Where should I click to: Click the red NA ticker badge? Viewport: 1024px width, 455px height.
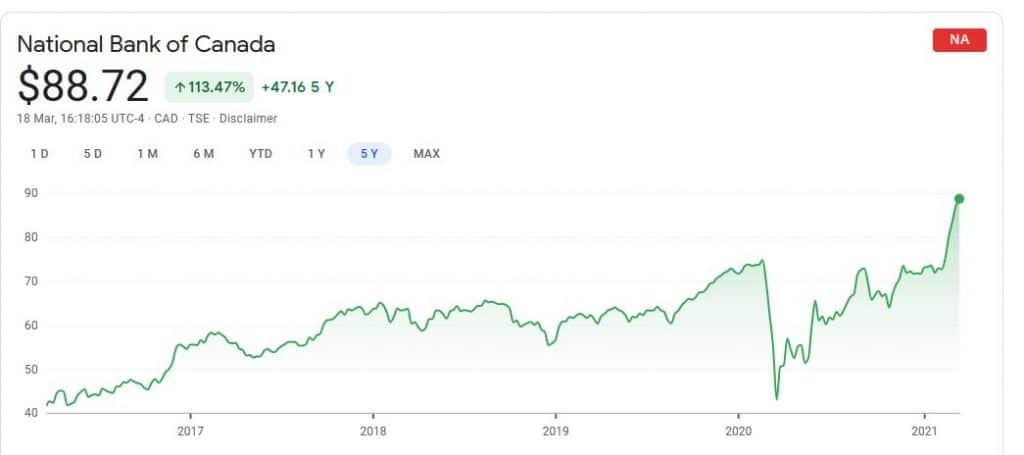tap(959, 41)
